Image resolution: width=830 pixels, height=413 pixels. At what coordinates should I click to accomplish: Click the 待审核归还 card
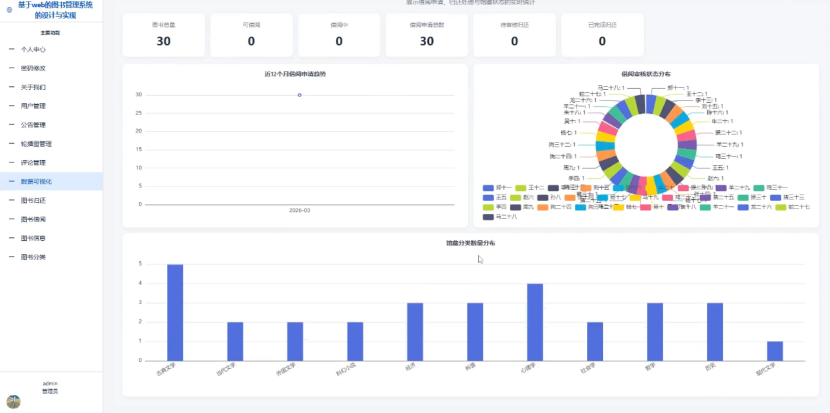[515, 35]
